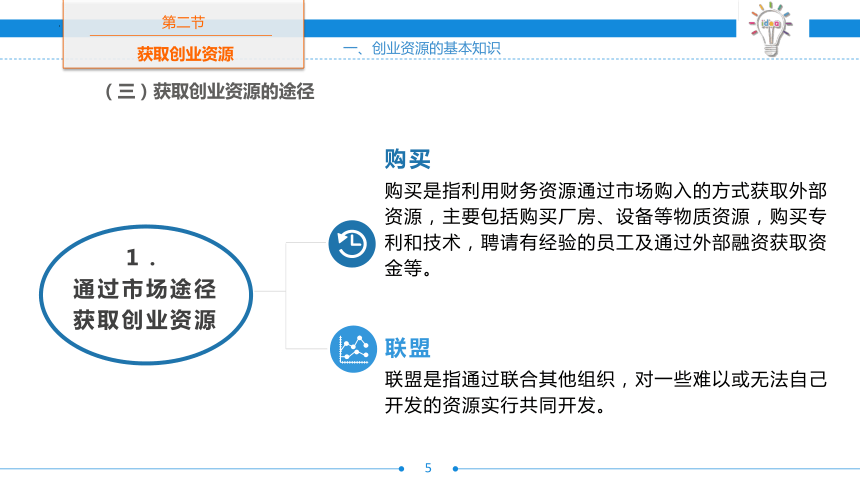Click the oval 通过市场途径 获取创业资源
Viewport: 860px width, 484px height.
point(146,295)
